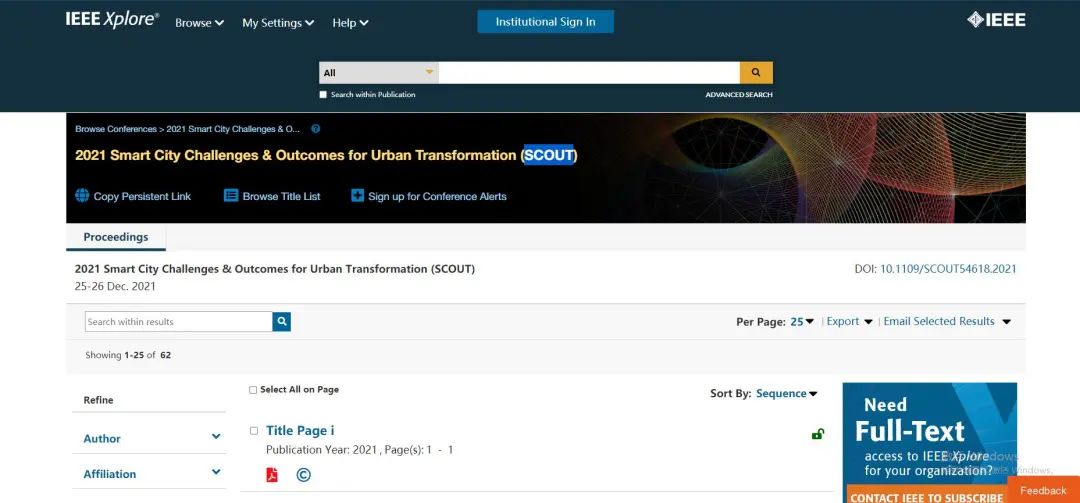1080x503 pixels.
Task: Click the yellow magnifier search button
Action: tap(756, 72)
